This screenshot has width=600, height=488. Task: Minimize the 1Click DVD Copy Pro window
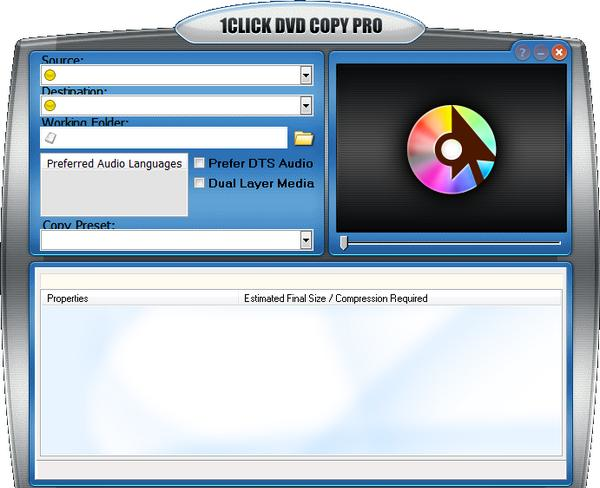[x=541, y=52]
